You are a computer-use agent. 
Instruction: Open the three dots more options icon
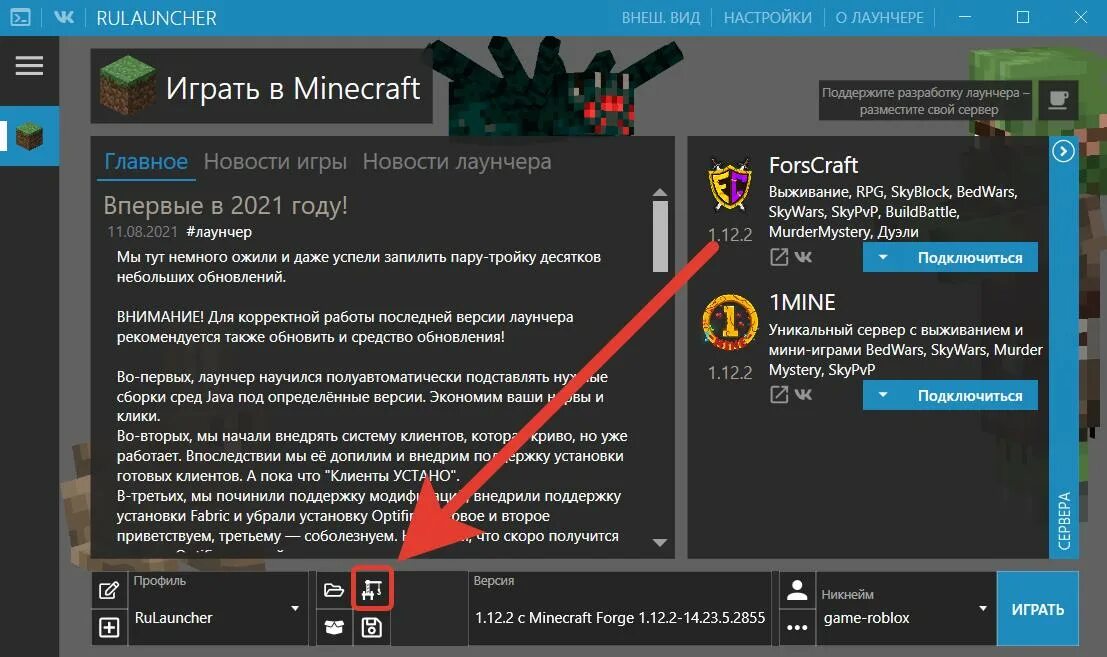pyautogui.click(x=797, y=627)
